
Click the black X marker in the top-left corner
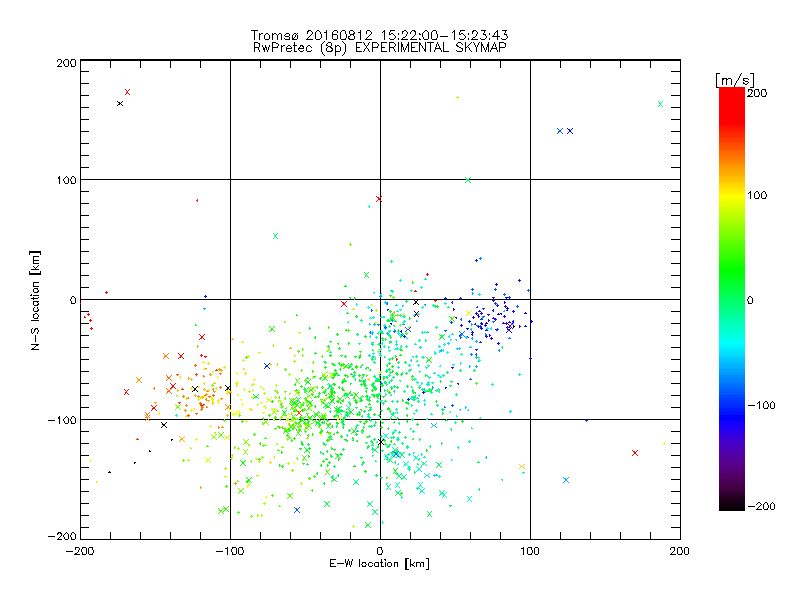click(x=120, y=104)
